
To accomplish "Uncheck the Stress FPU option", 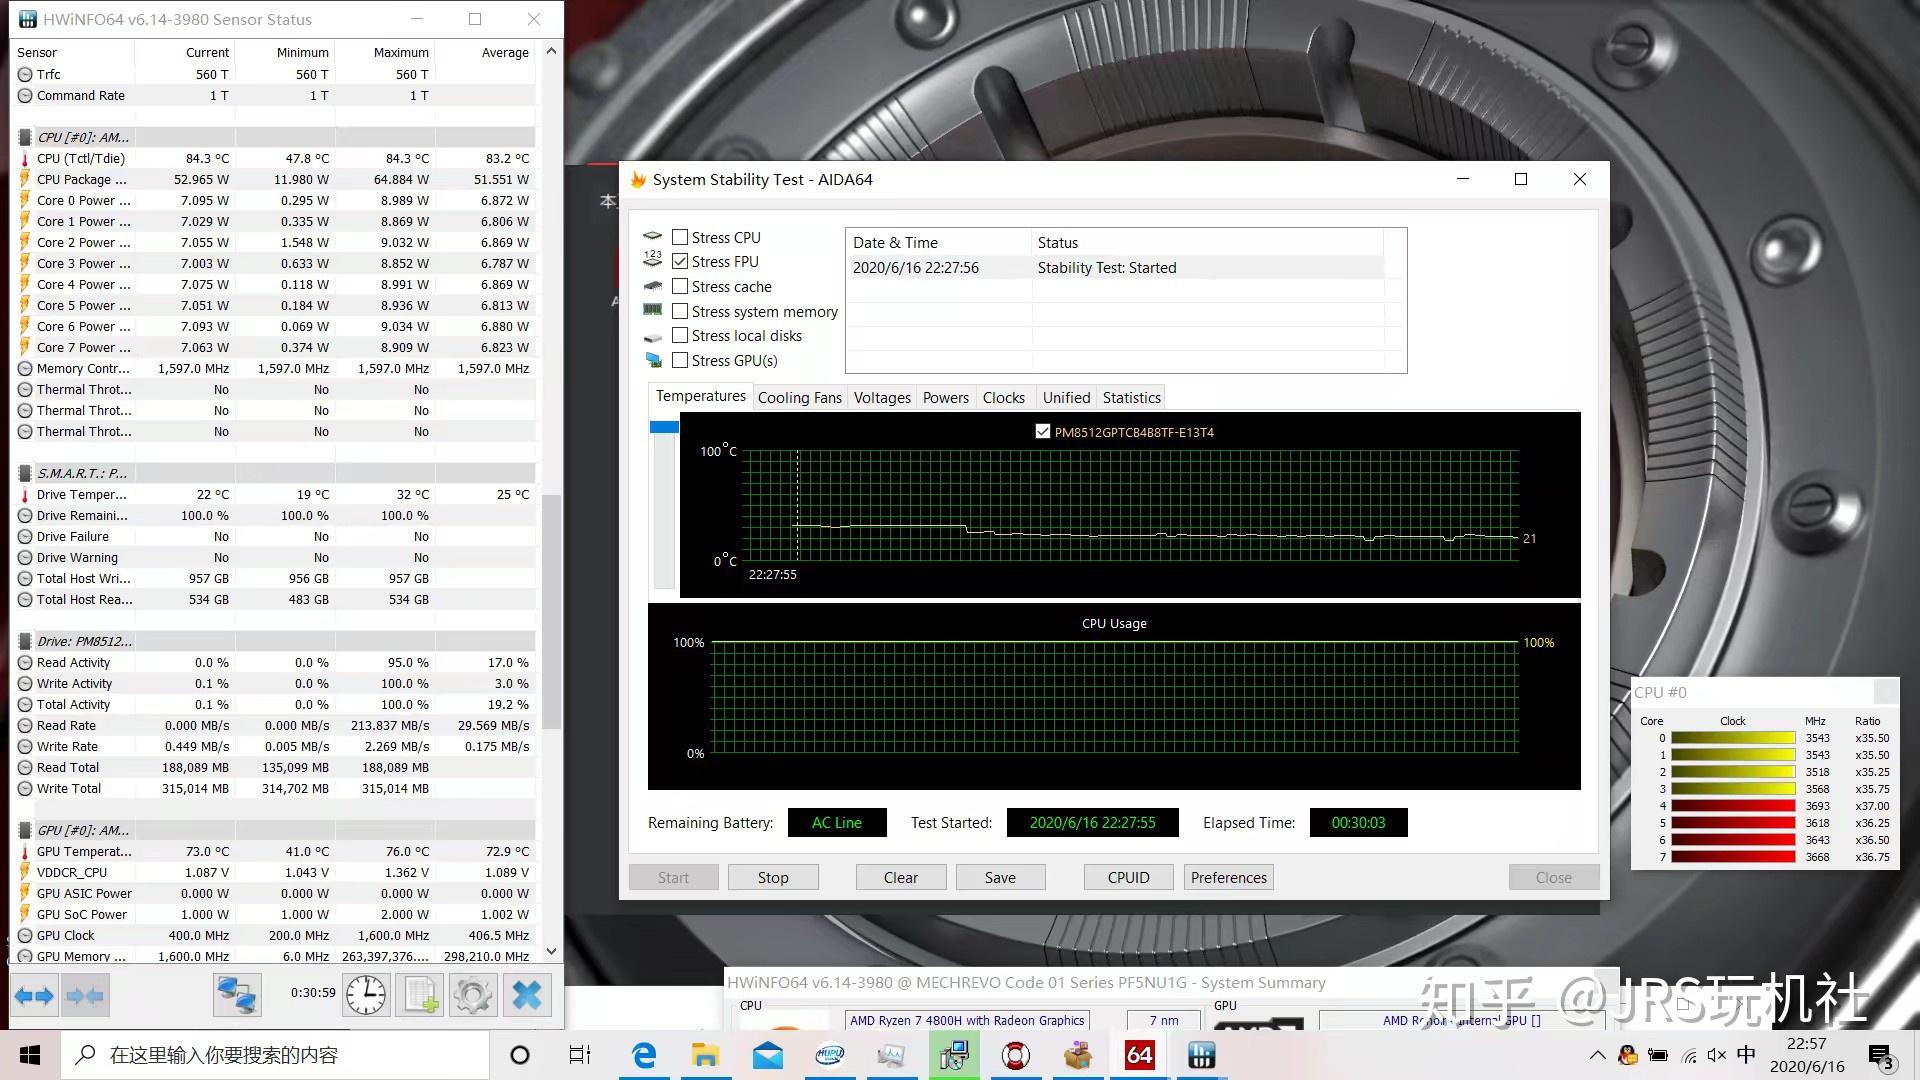I will click(680, 261).
